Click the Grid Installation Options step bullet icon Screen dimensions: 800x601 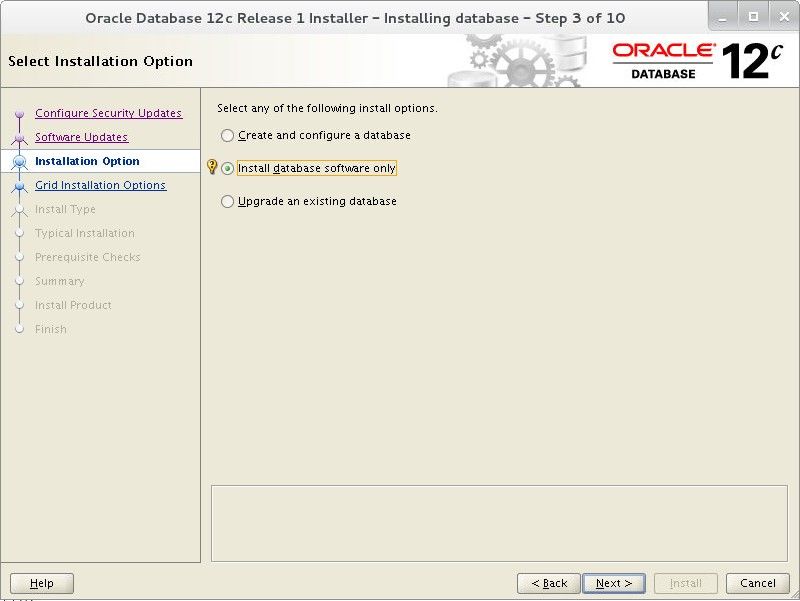(19, 186)
